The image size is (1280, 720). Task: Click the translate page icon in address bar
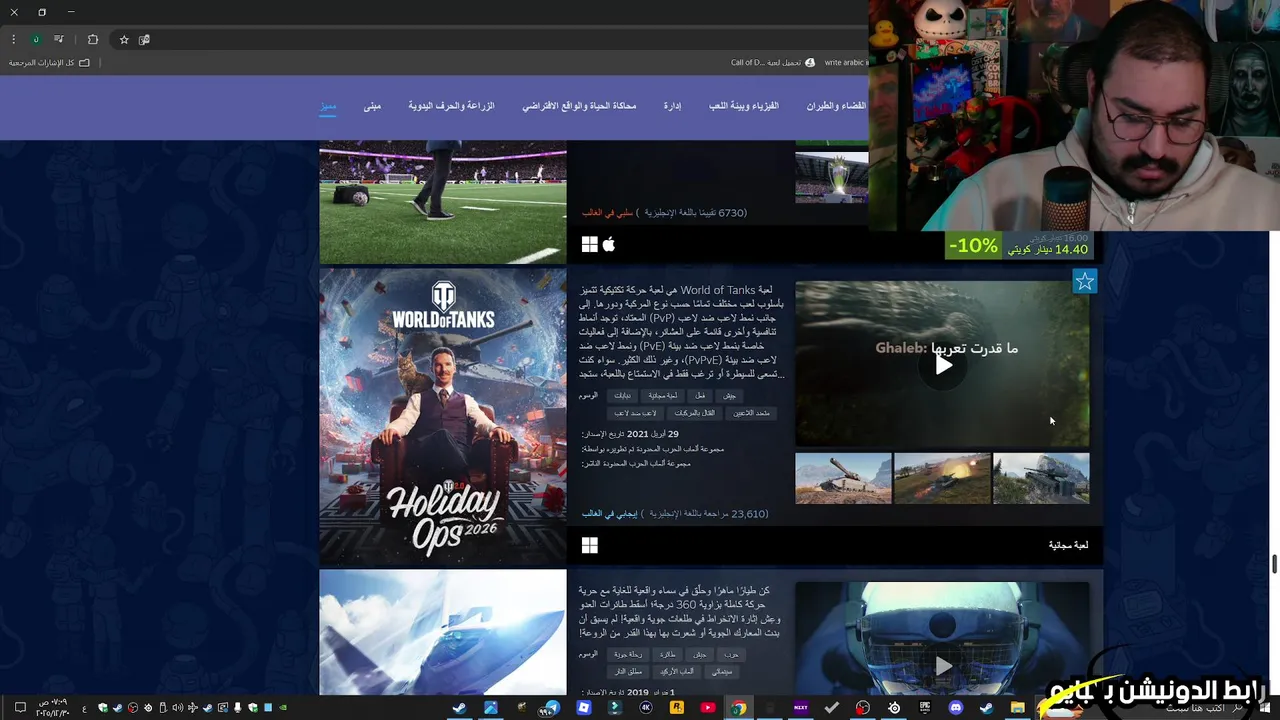pyautogui.click(x=144, y=39)
